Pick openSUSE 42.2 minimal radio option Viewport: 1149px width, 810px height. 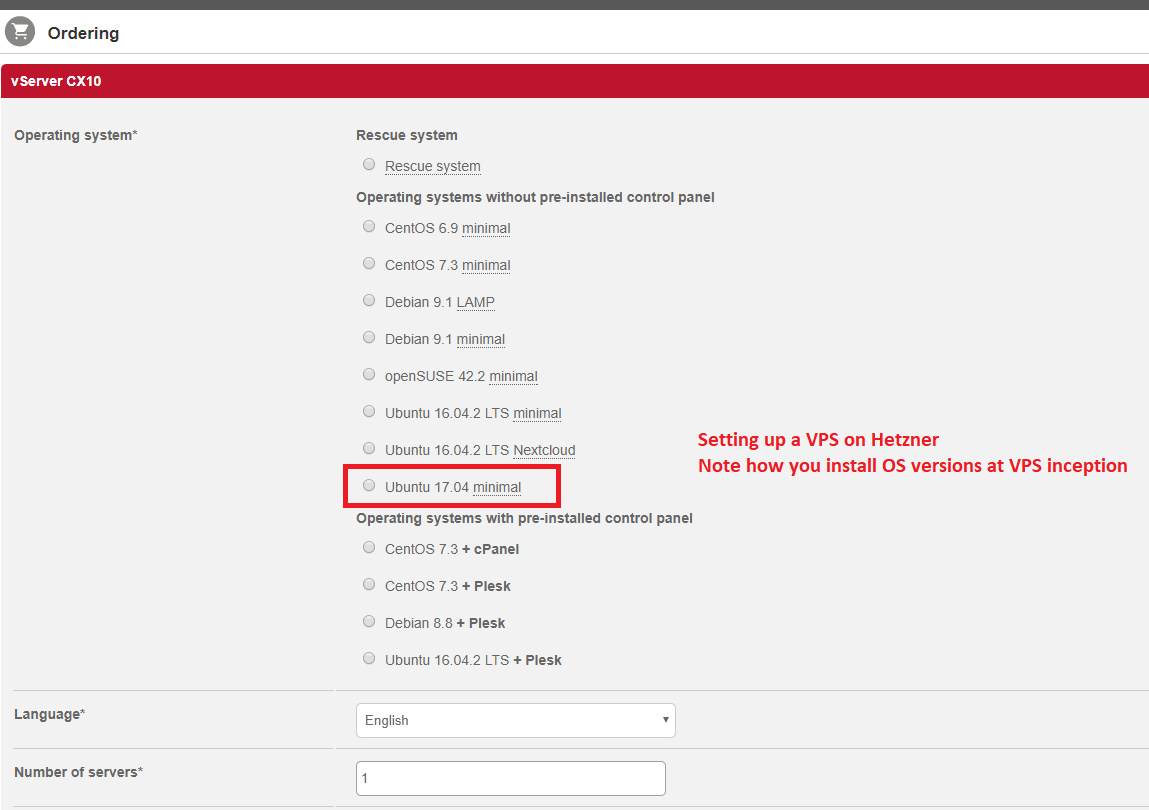point(369,375)
